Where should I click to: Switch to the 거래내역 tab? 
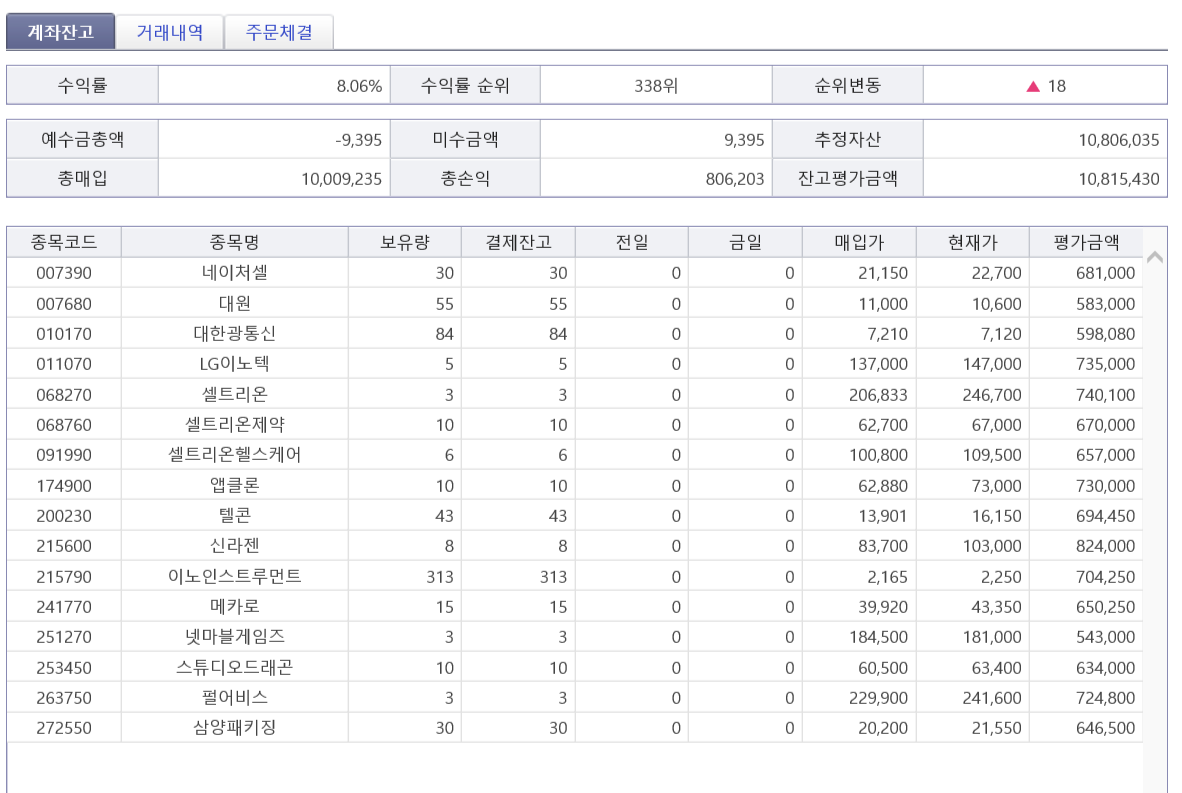pyautogui.click(x=169, y=32)
